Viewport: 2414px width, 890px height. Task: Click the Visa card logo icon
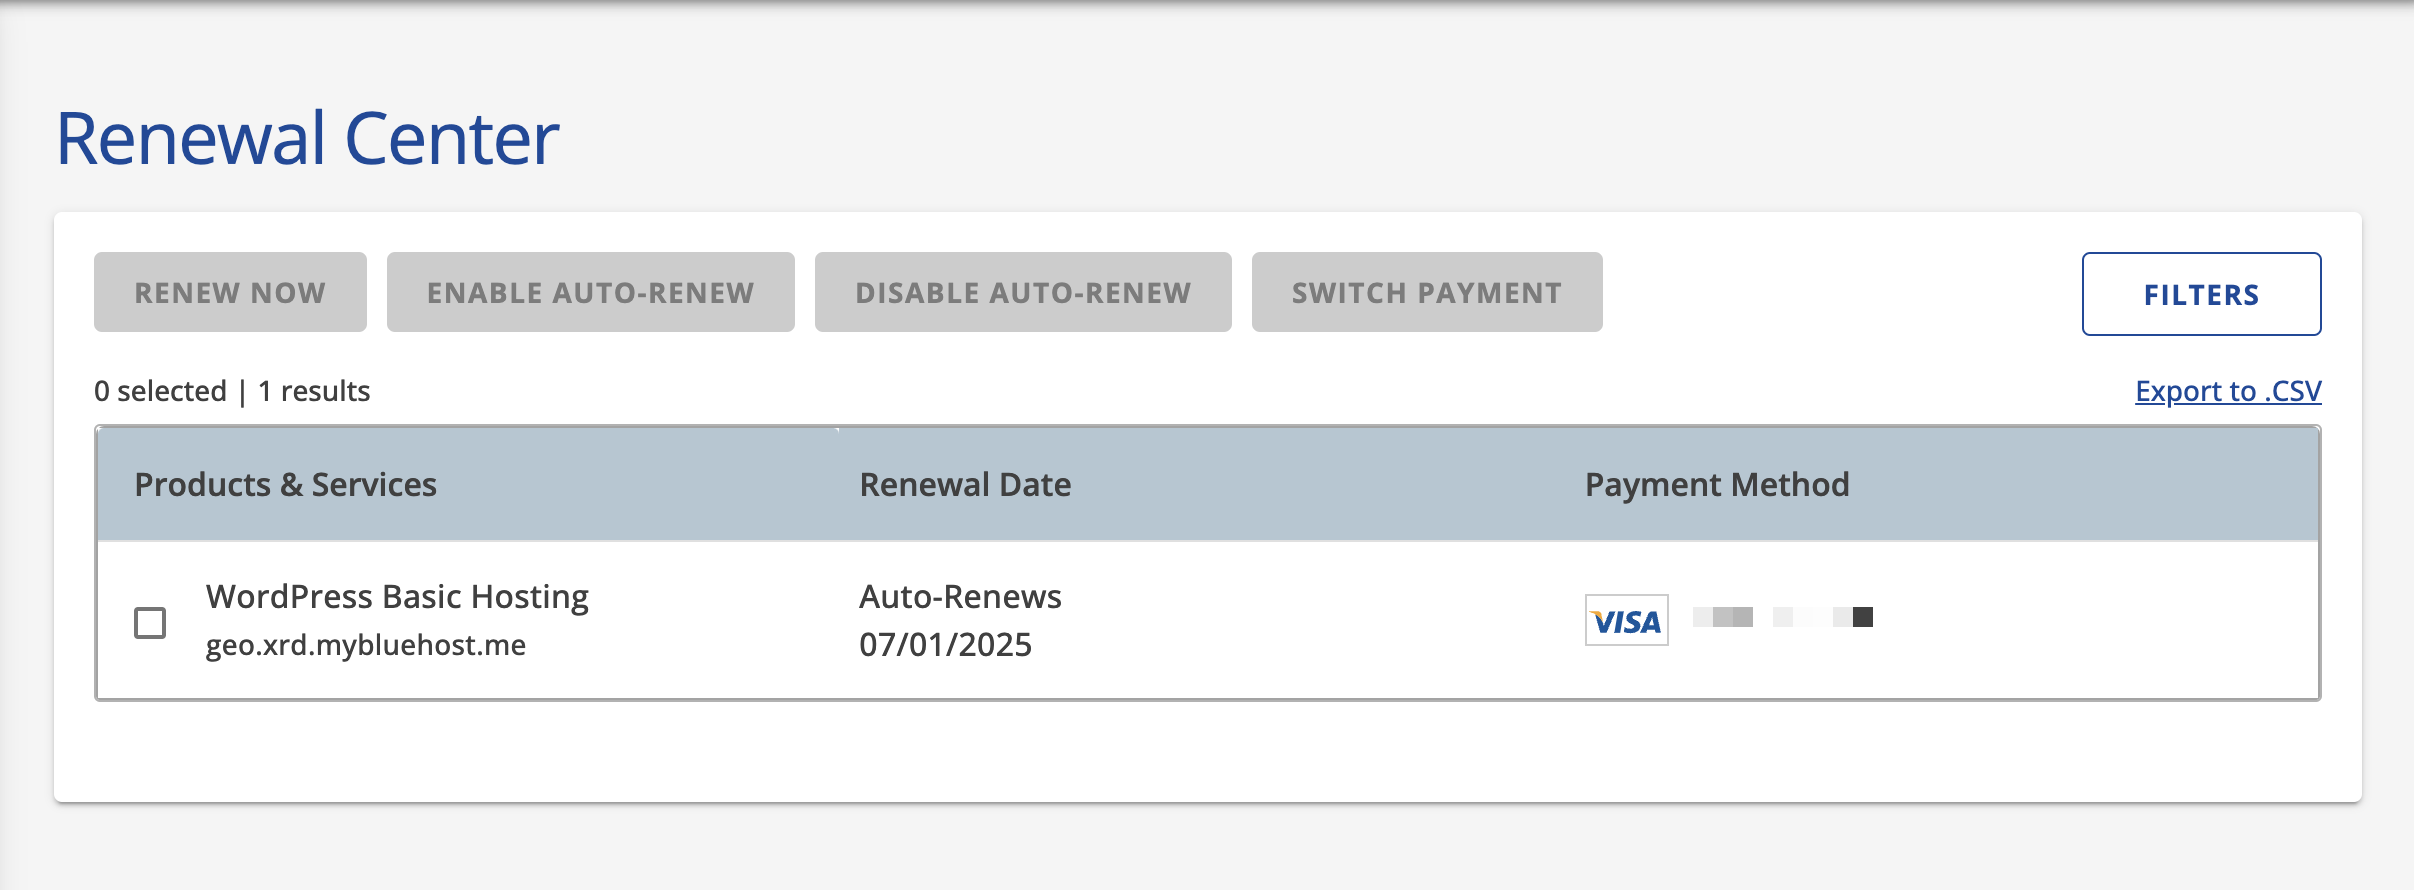(x=1626, y=620)
